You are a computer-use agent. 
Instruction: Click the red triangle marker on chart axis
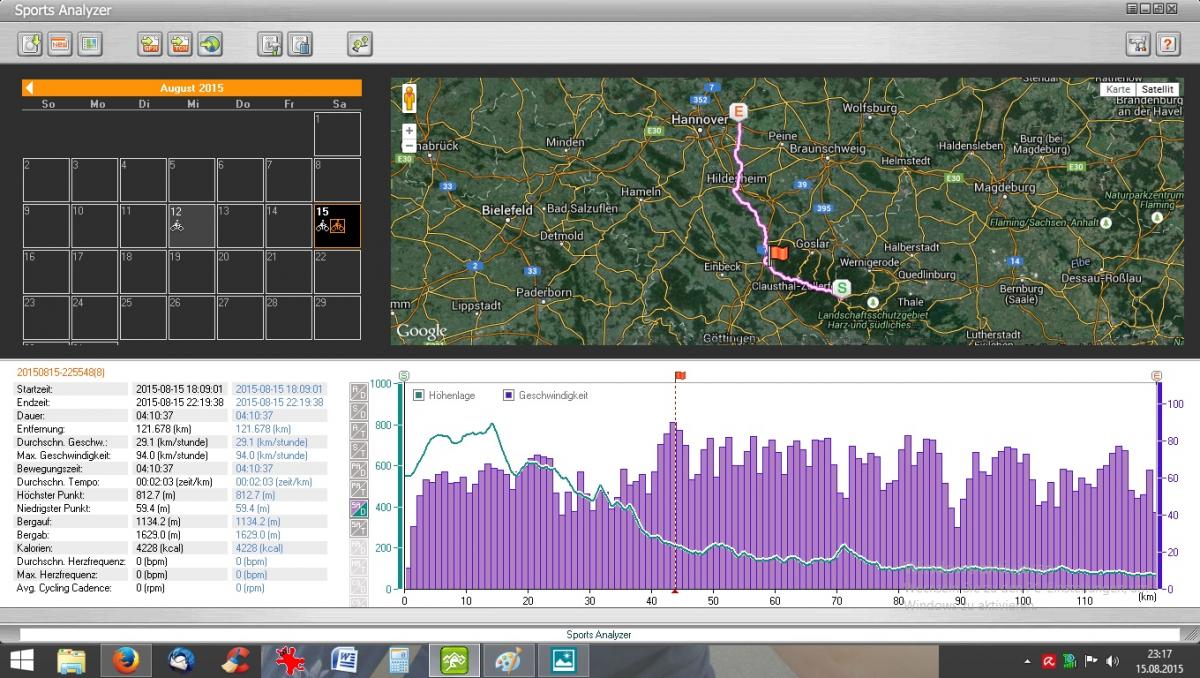click(675, 593)
